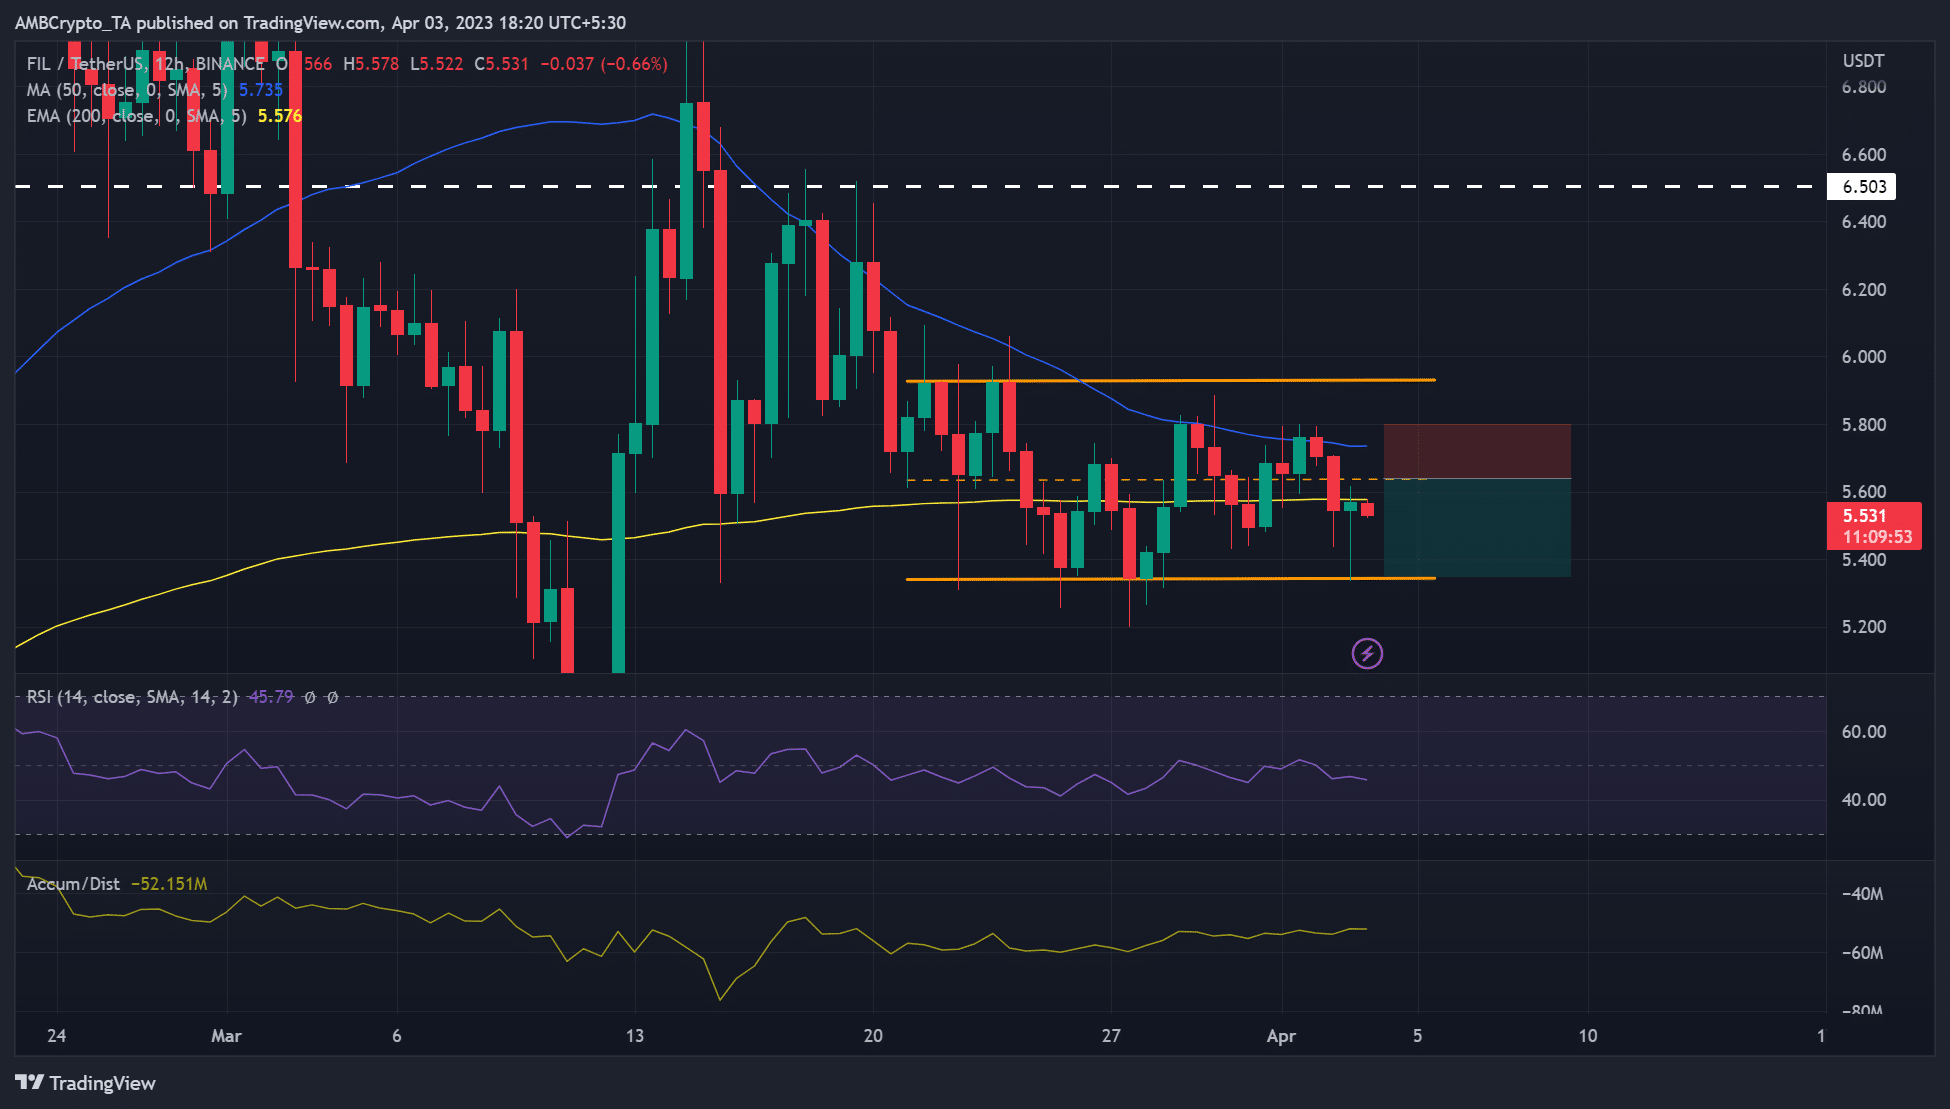Image resolution: width=1950 pixels, height=1109 pixels.
Task: Click the 5.800 price axis label
Action: (x=1864, y=425)
